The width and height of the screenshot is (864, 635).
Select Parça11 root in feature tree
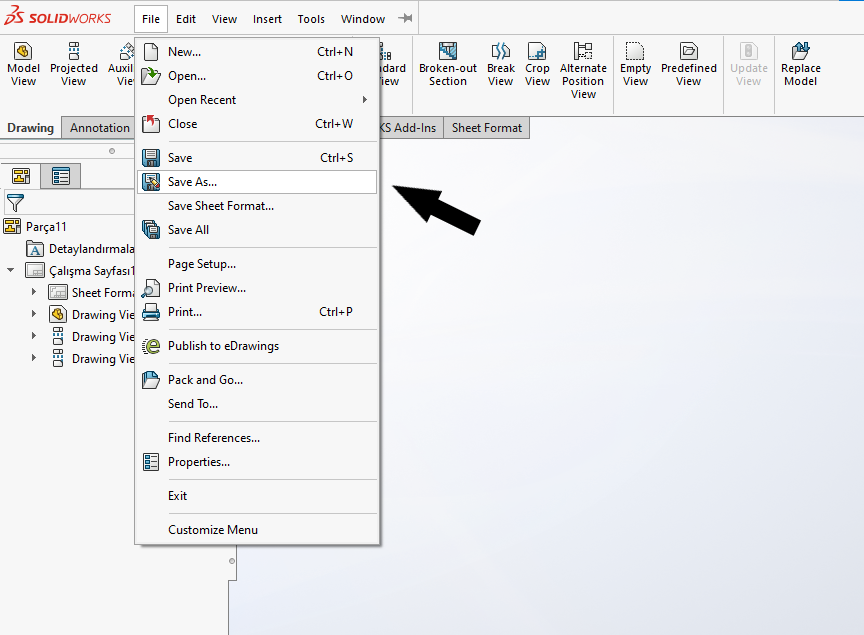tap(46, 227)
